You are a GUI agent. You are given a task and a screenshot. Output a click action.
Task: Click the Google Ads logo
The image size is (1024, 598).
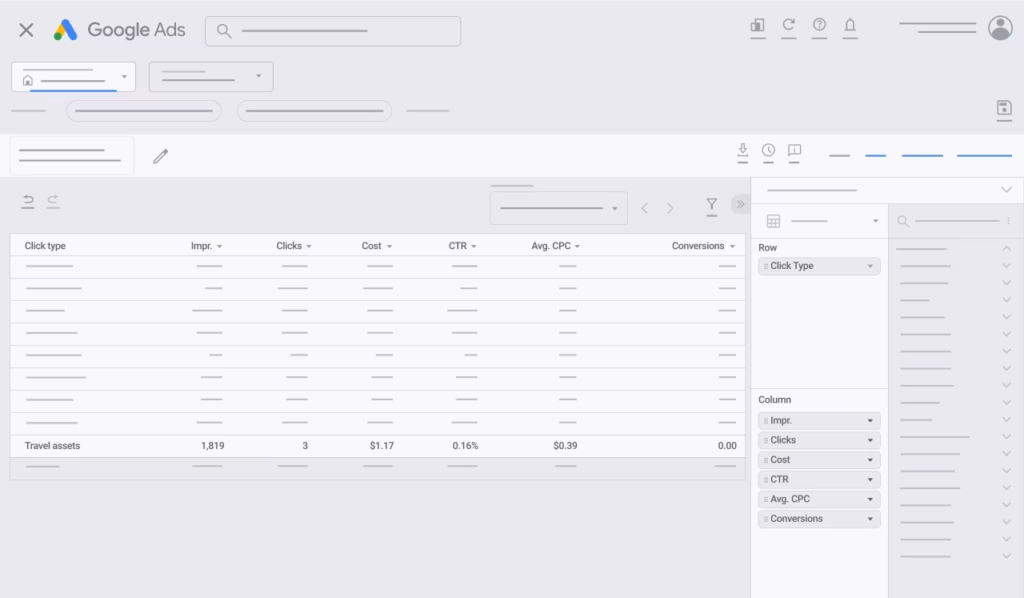119,30
